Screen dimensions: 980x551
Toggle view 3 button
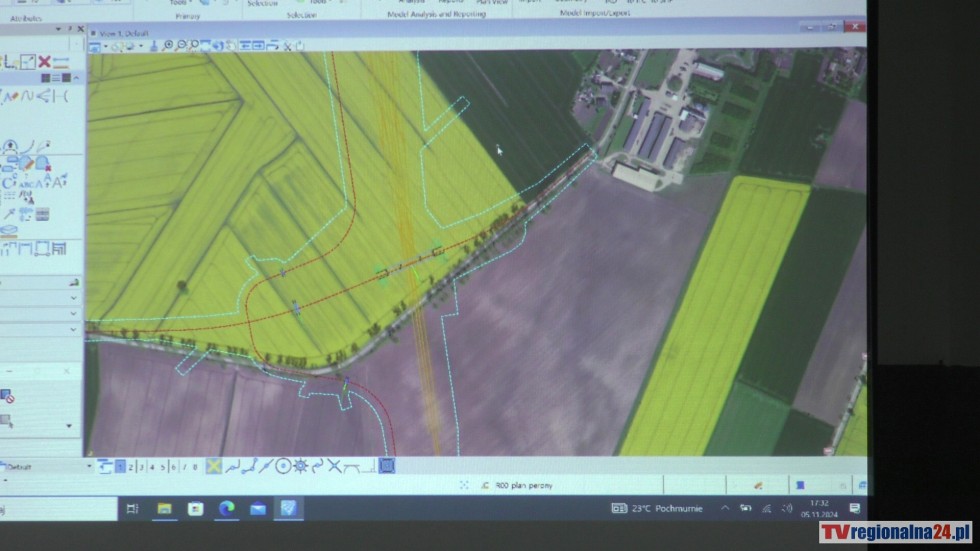coord(142,467)
